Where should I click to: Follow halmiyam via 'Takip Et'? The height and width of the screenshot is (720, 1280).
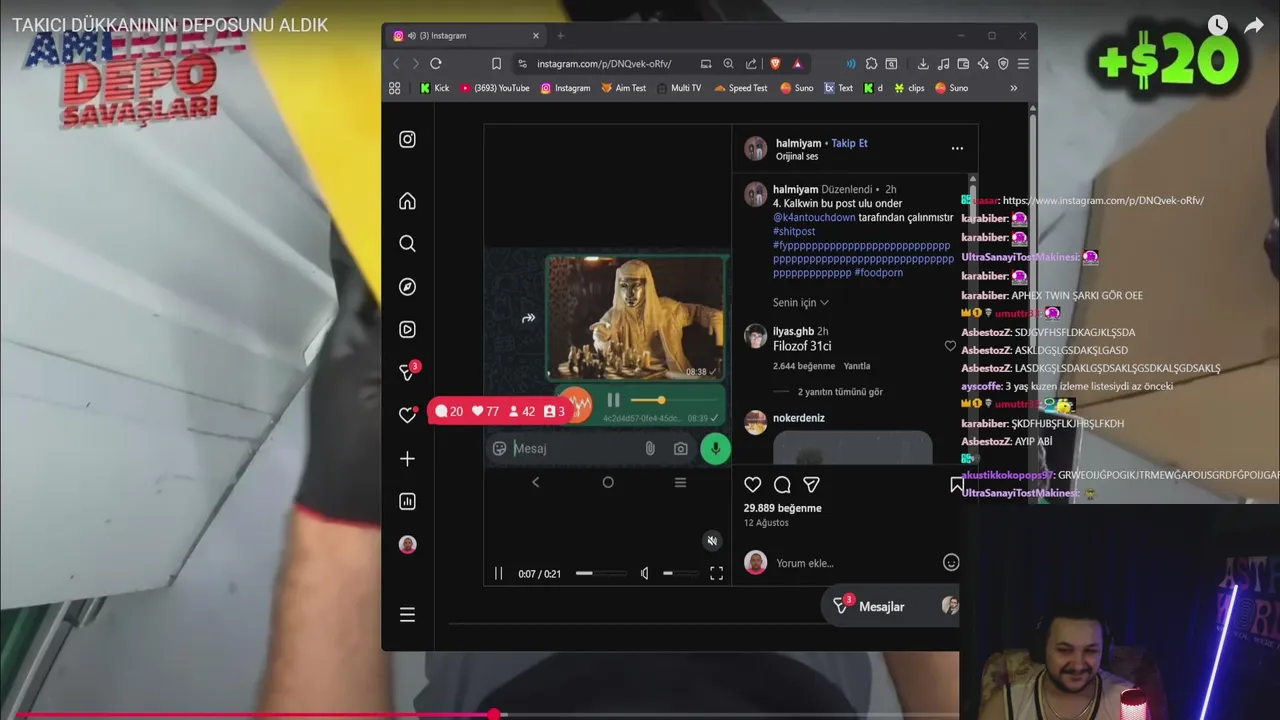(849, 143)
